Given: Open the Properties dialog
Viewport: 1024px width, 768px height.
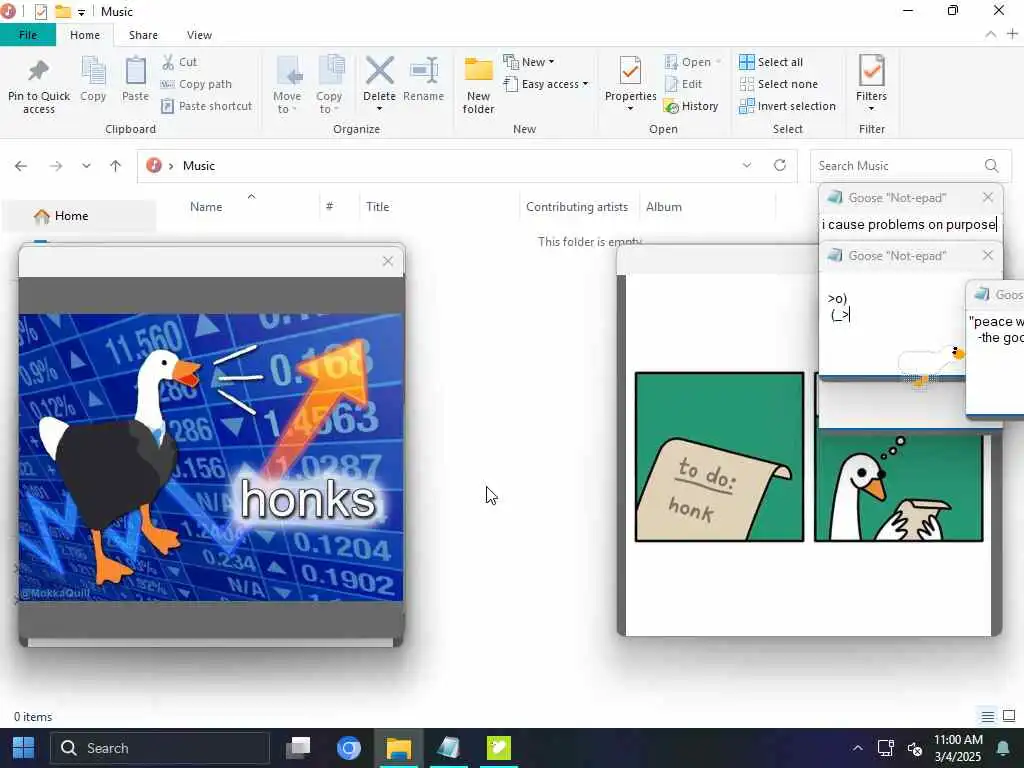Looking at the screenshot, I should click(630, 84).
